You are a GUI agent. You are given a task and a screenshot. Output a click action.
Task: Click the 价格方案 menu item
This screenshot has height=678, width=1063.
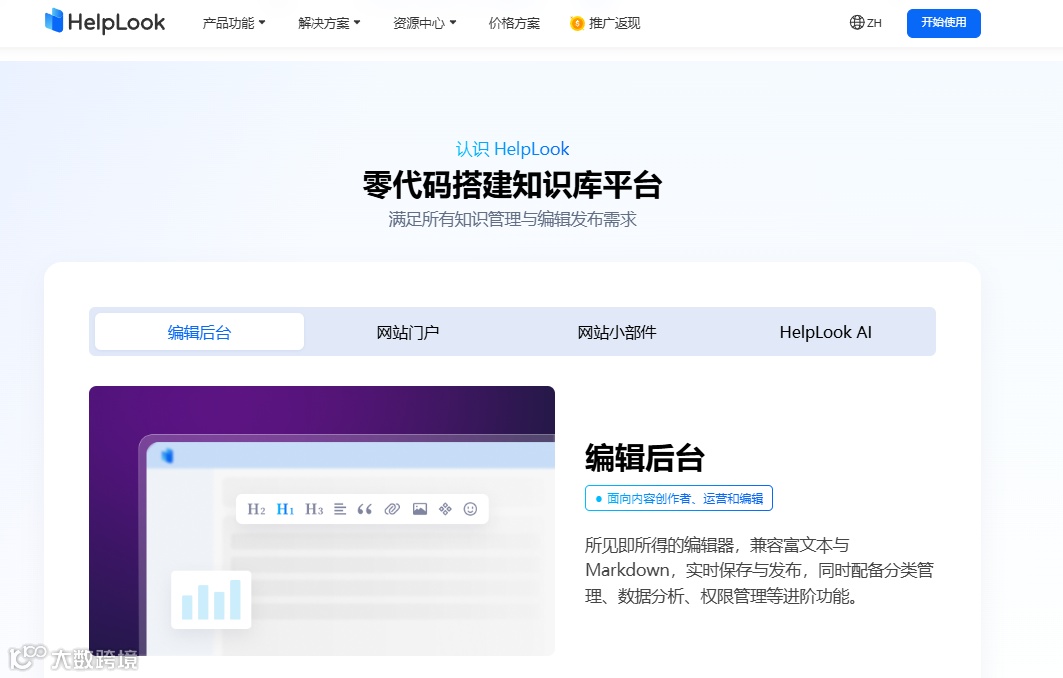[513, 23]
